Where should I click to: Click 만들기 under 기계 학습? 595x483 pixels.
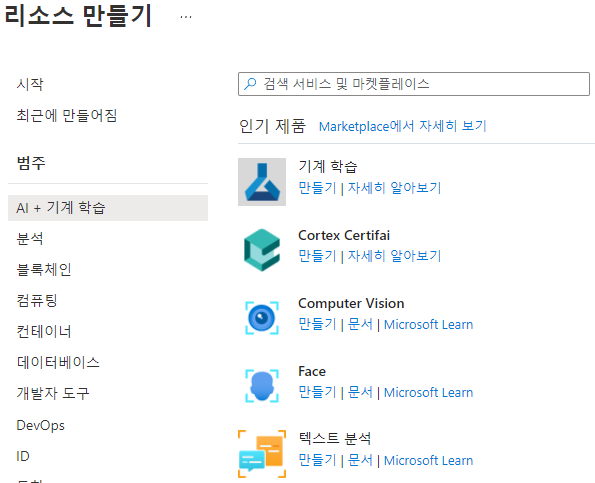(317, 187)
